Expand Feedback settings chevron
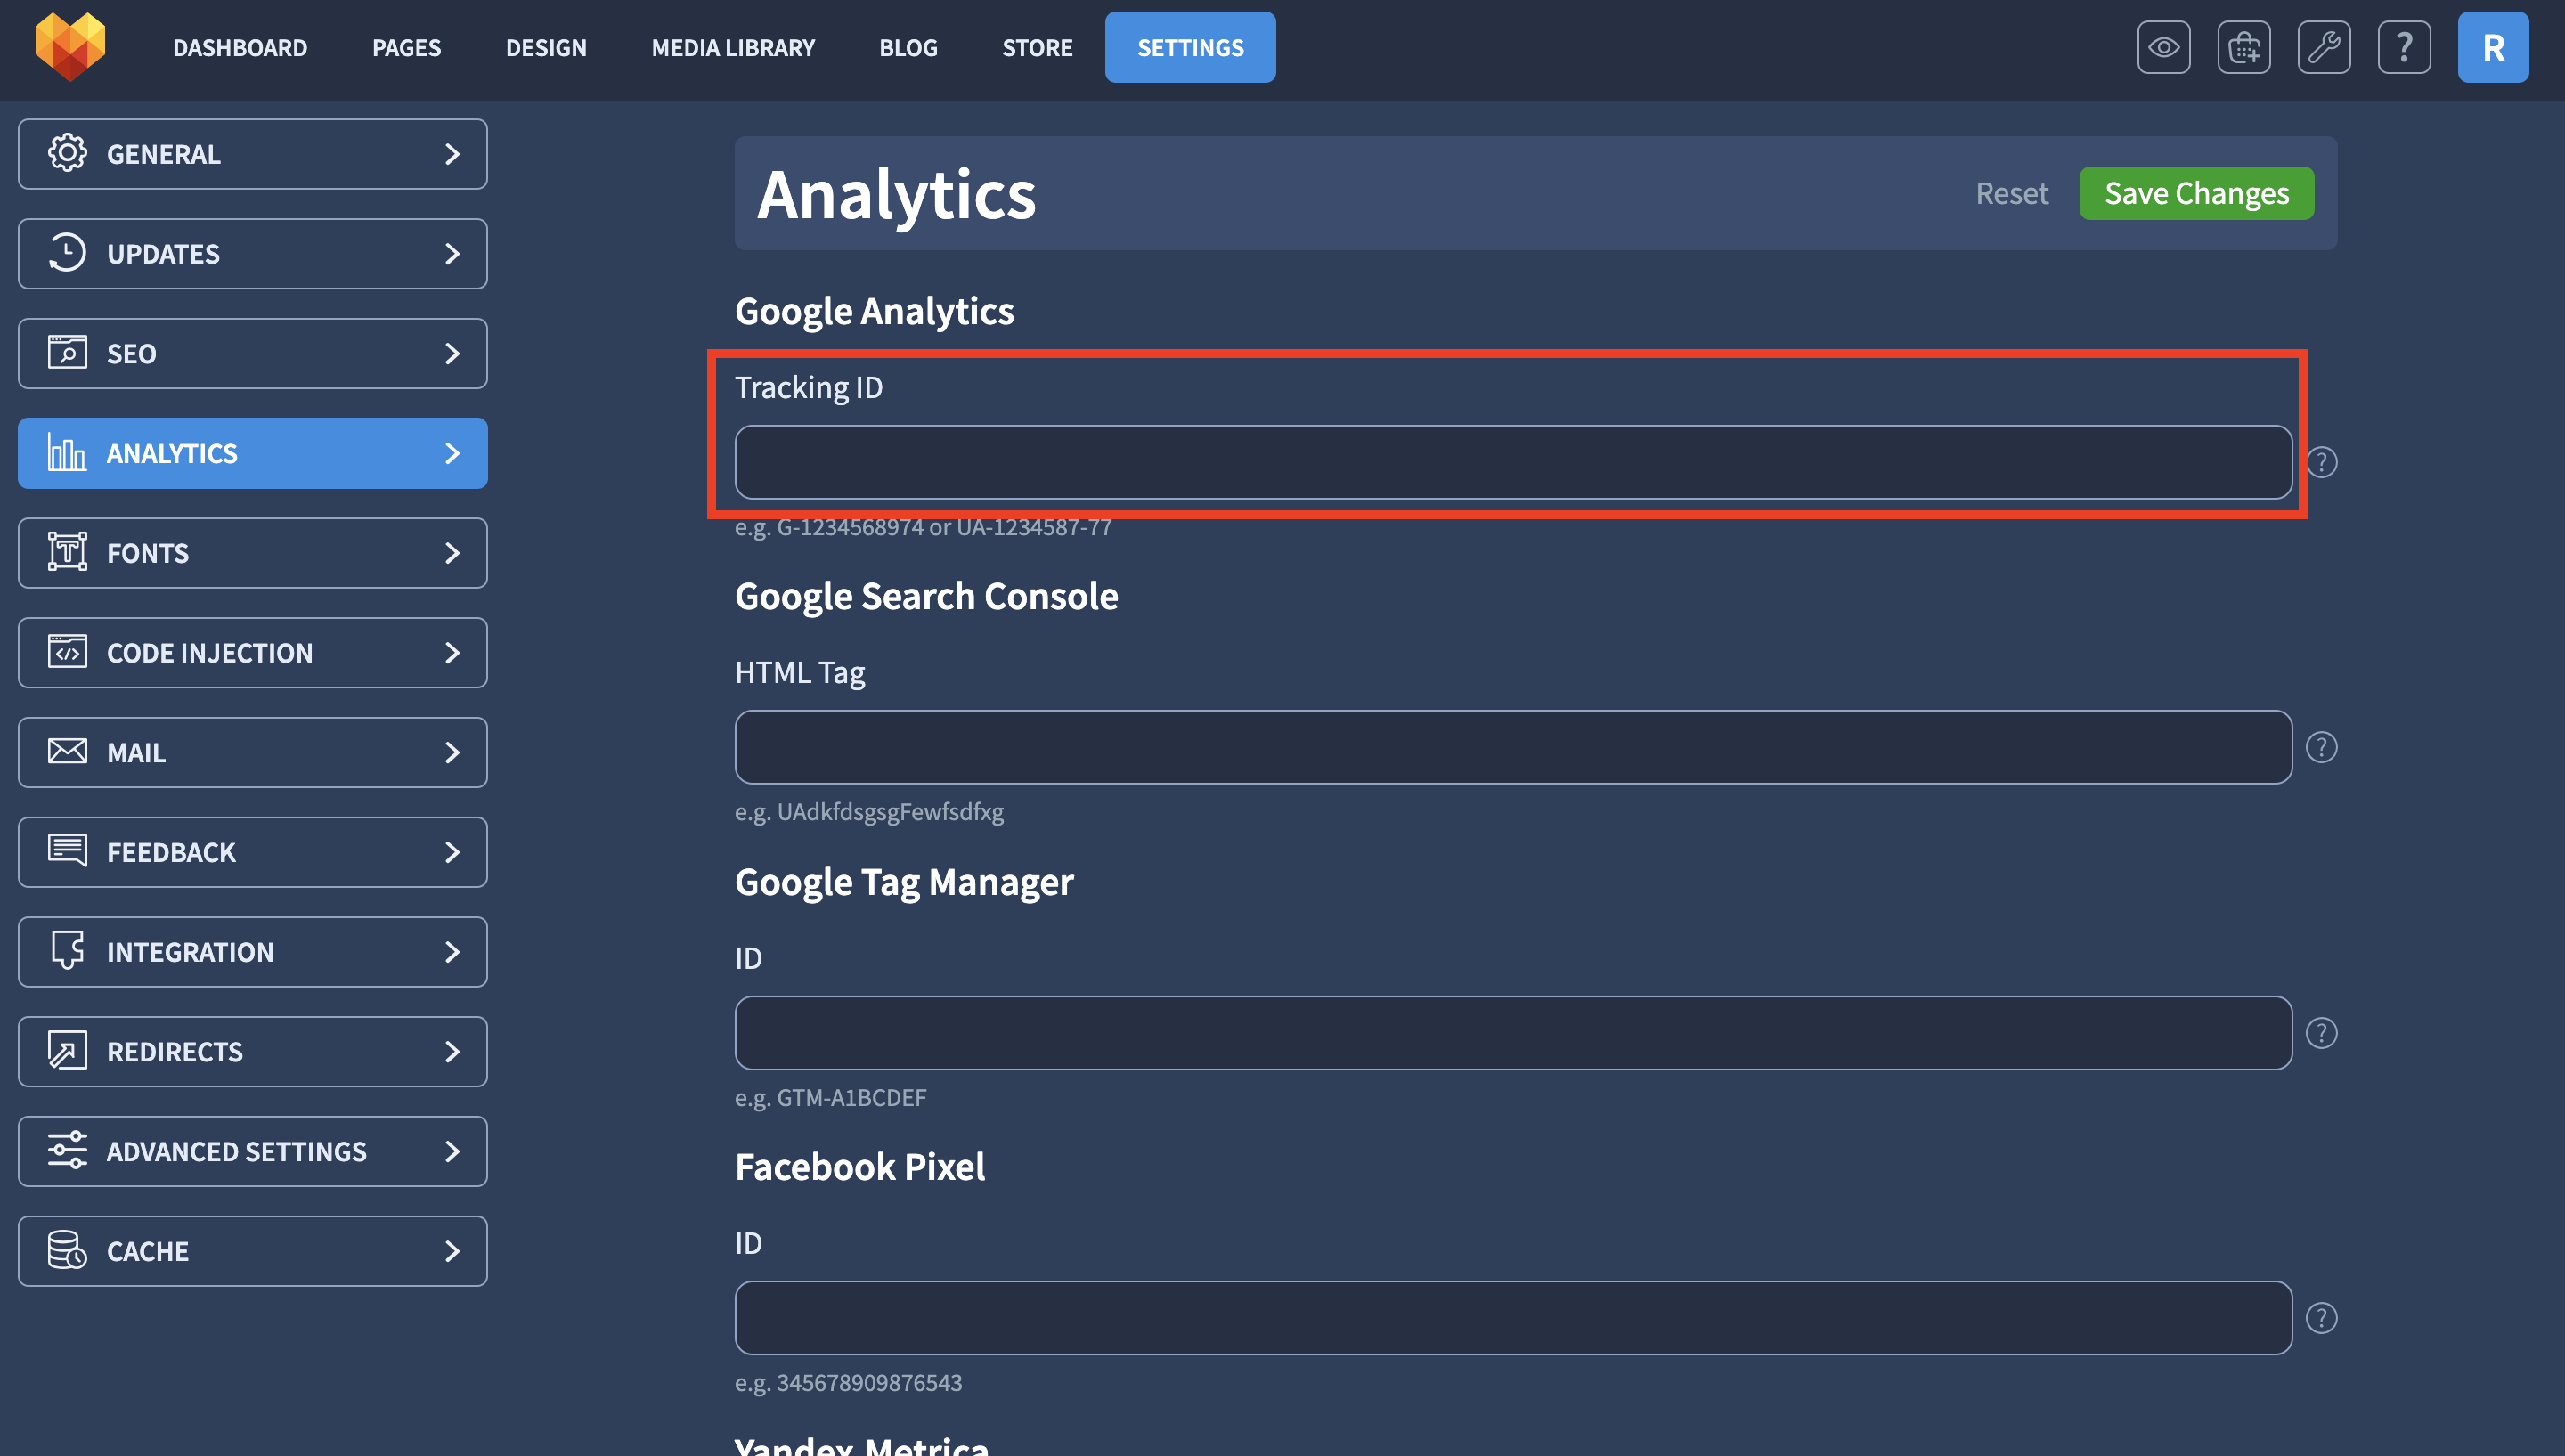2565x1456 pixels. click(452, 852)
